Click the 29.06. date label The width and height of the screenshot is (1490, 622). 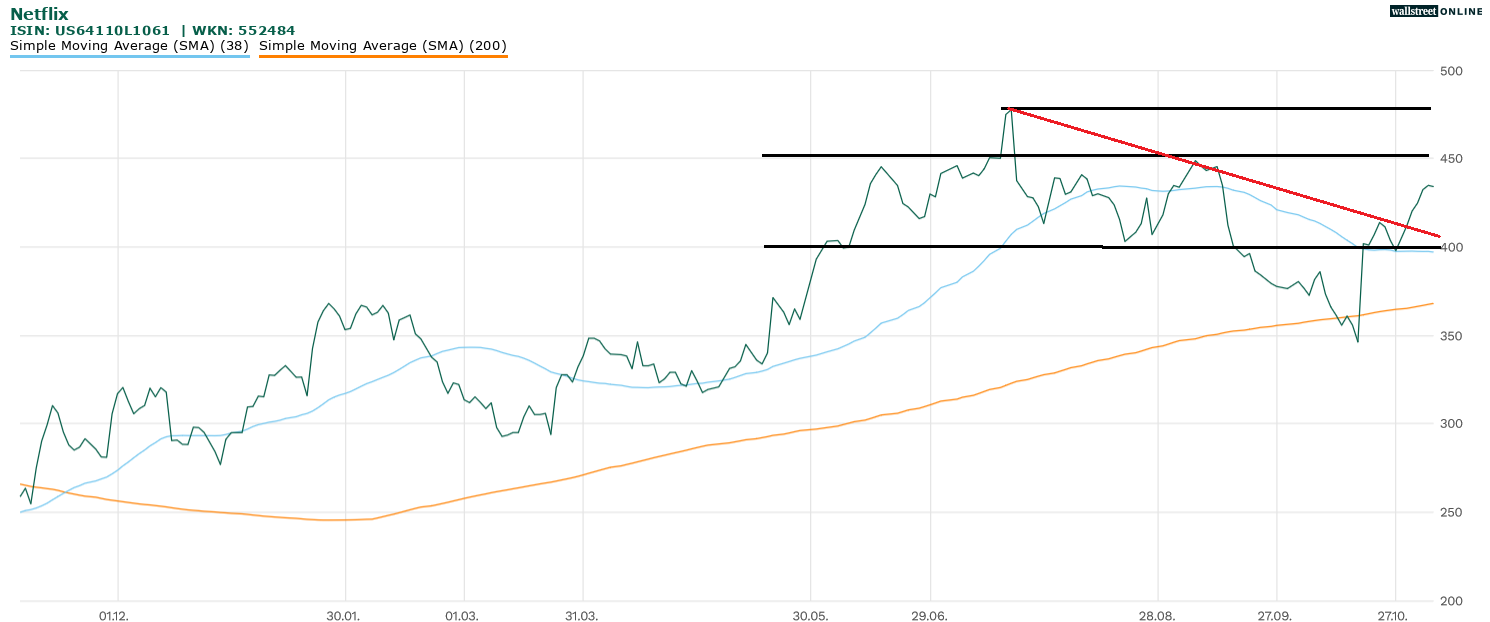click(929, 615)
